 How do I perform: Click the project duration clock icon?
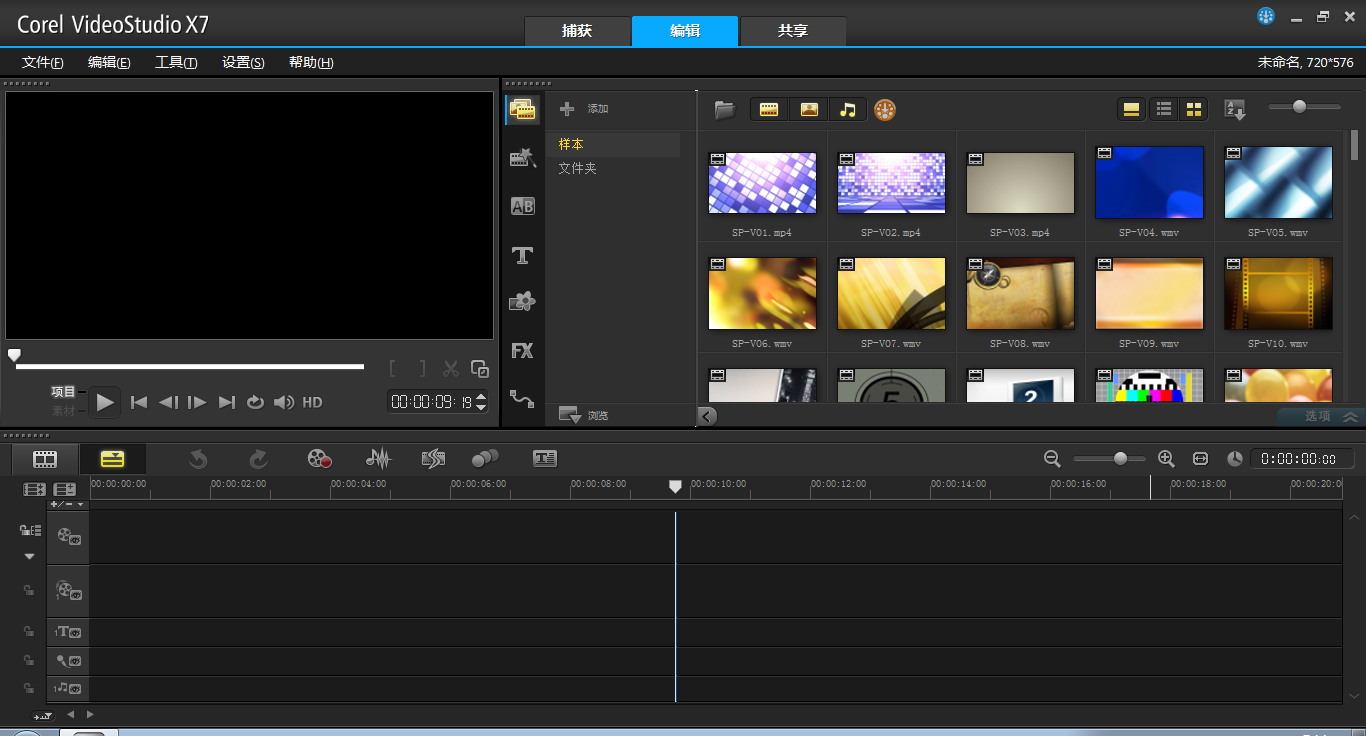click(1235, 459)
